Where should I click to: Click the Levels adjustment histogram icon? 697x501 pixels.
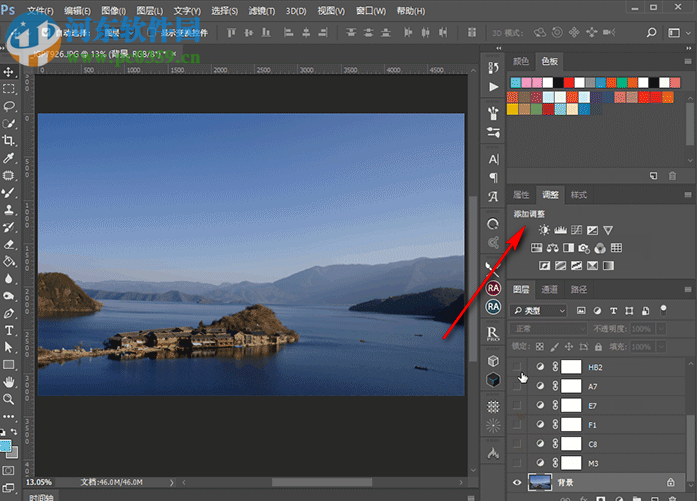560,231
